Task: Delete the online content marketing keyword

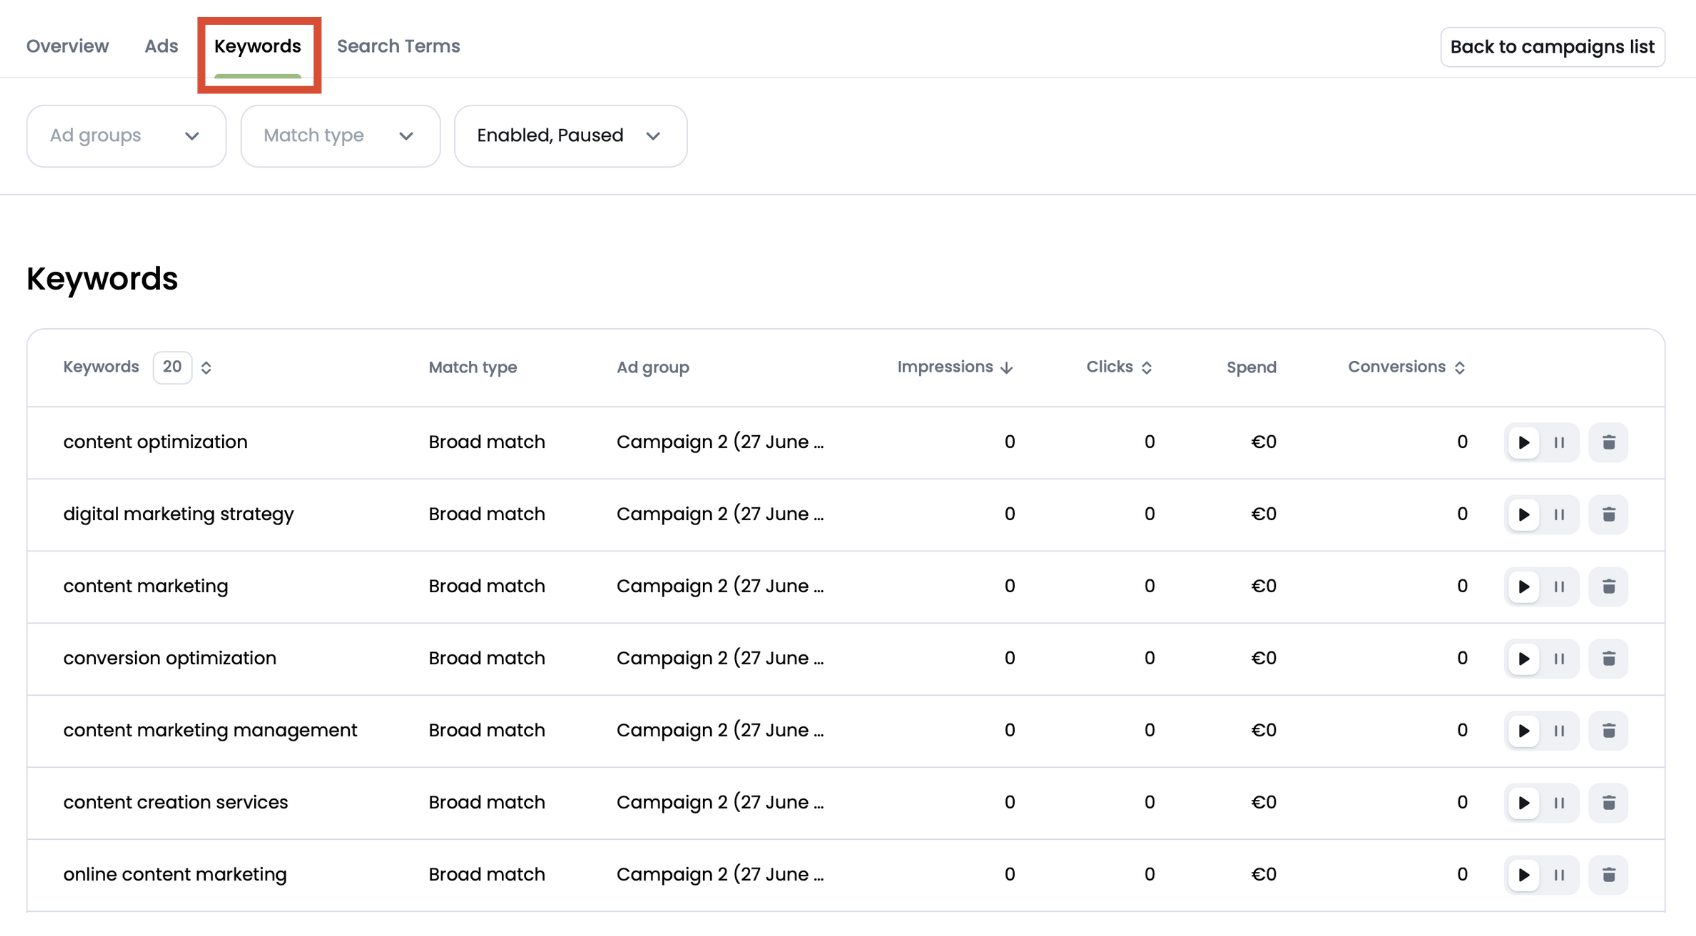Action: pos(1608,874)
